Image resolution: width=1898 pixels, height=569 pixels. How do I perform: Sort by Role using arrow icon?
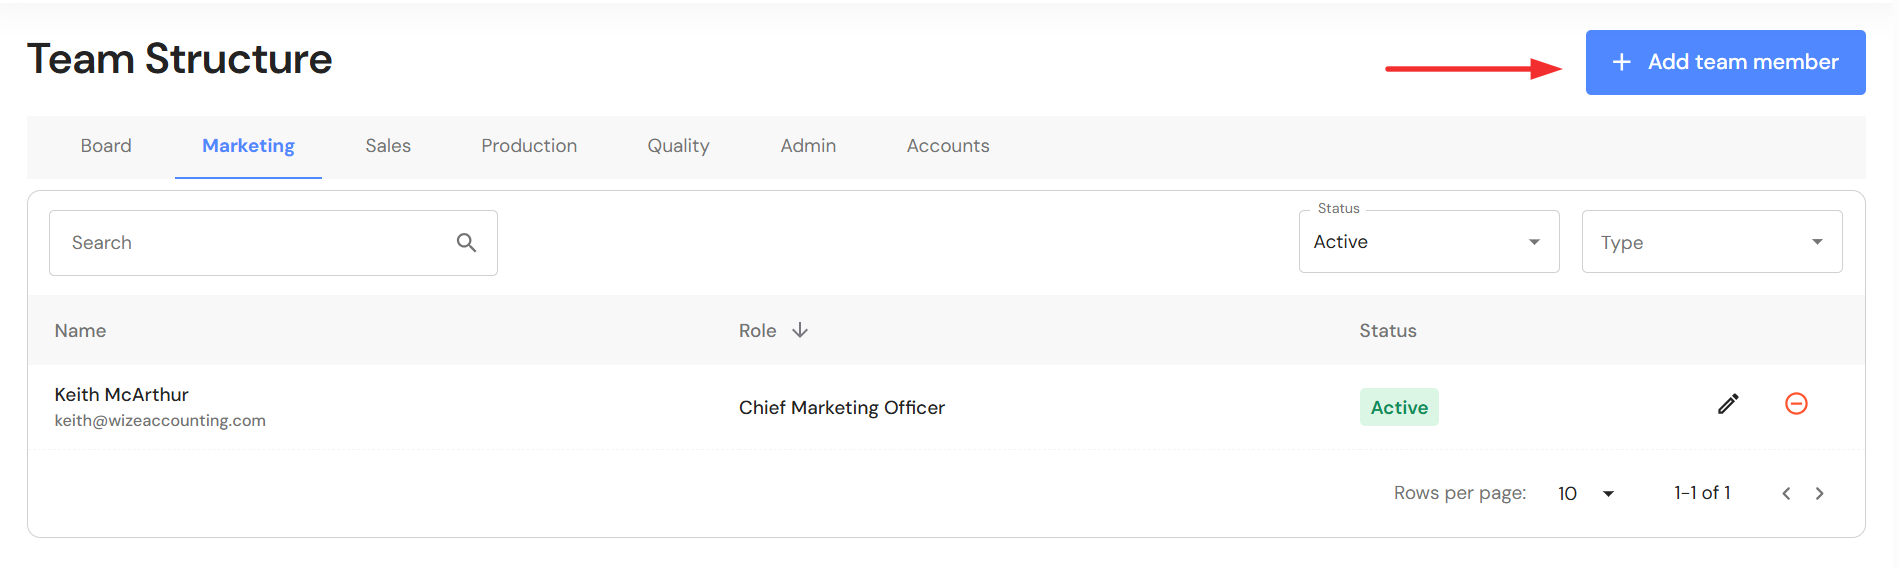(x=800, y=330)
